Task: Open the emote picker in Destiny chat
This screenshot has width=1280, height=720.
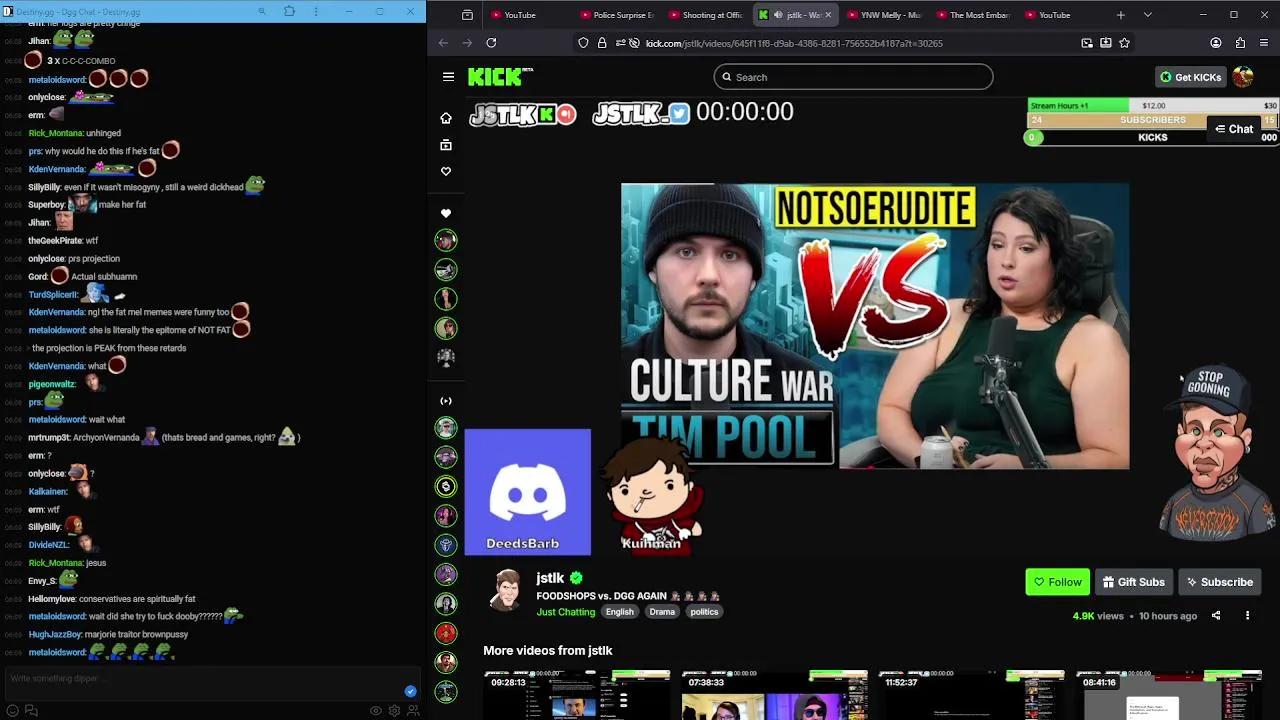Action: pyautogui.click(x=12, y=710)
